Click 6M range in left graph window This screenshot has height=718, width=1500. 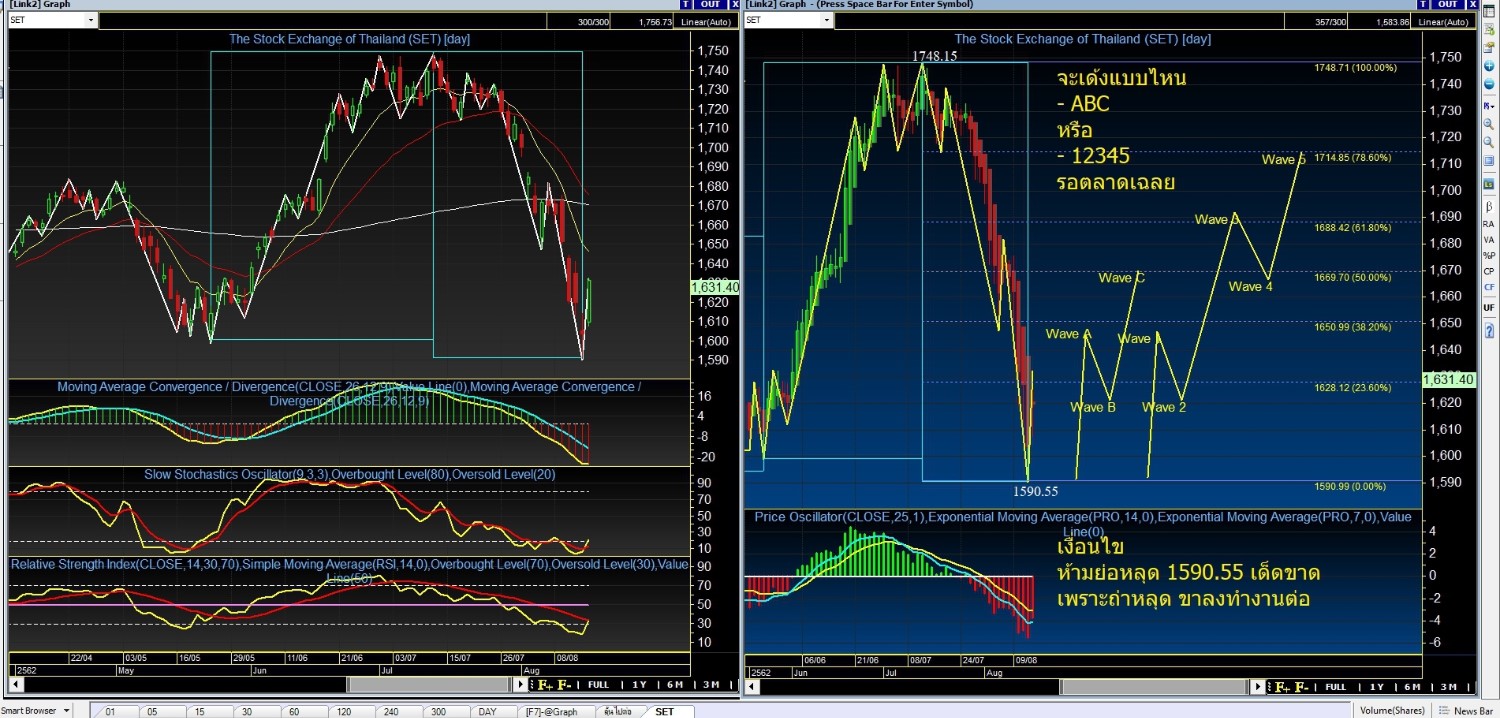click(675, 685)
